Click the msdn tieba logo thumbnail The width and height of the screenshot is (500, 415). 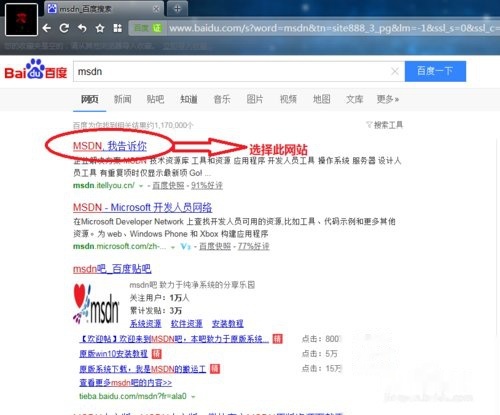96,304
